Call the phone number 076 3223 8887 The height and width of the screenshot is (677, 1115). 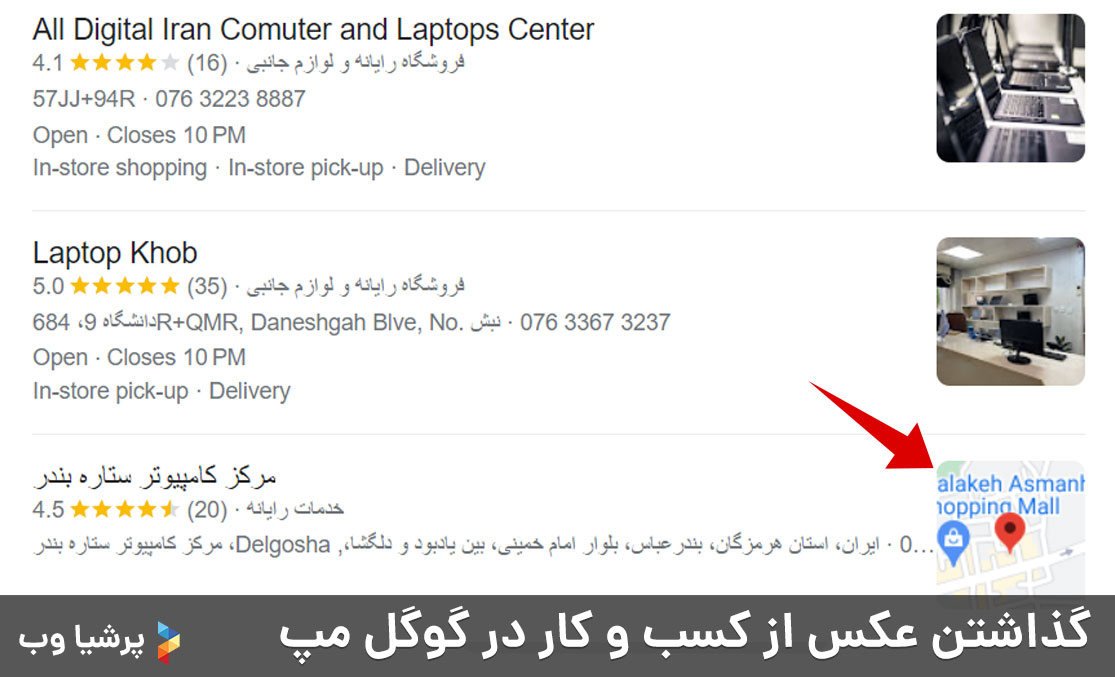230,99
